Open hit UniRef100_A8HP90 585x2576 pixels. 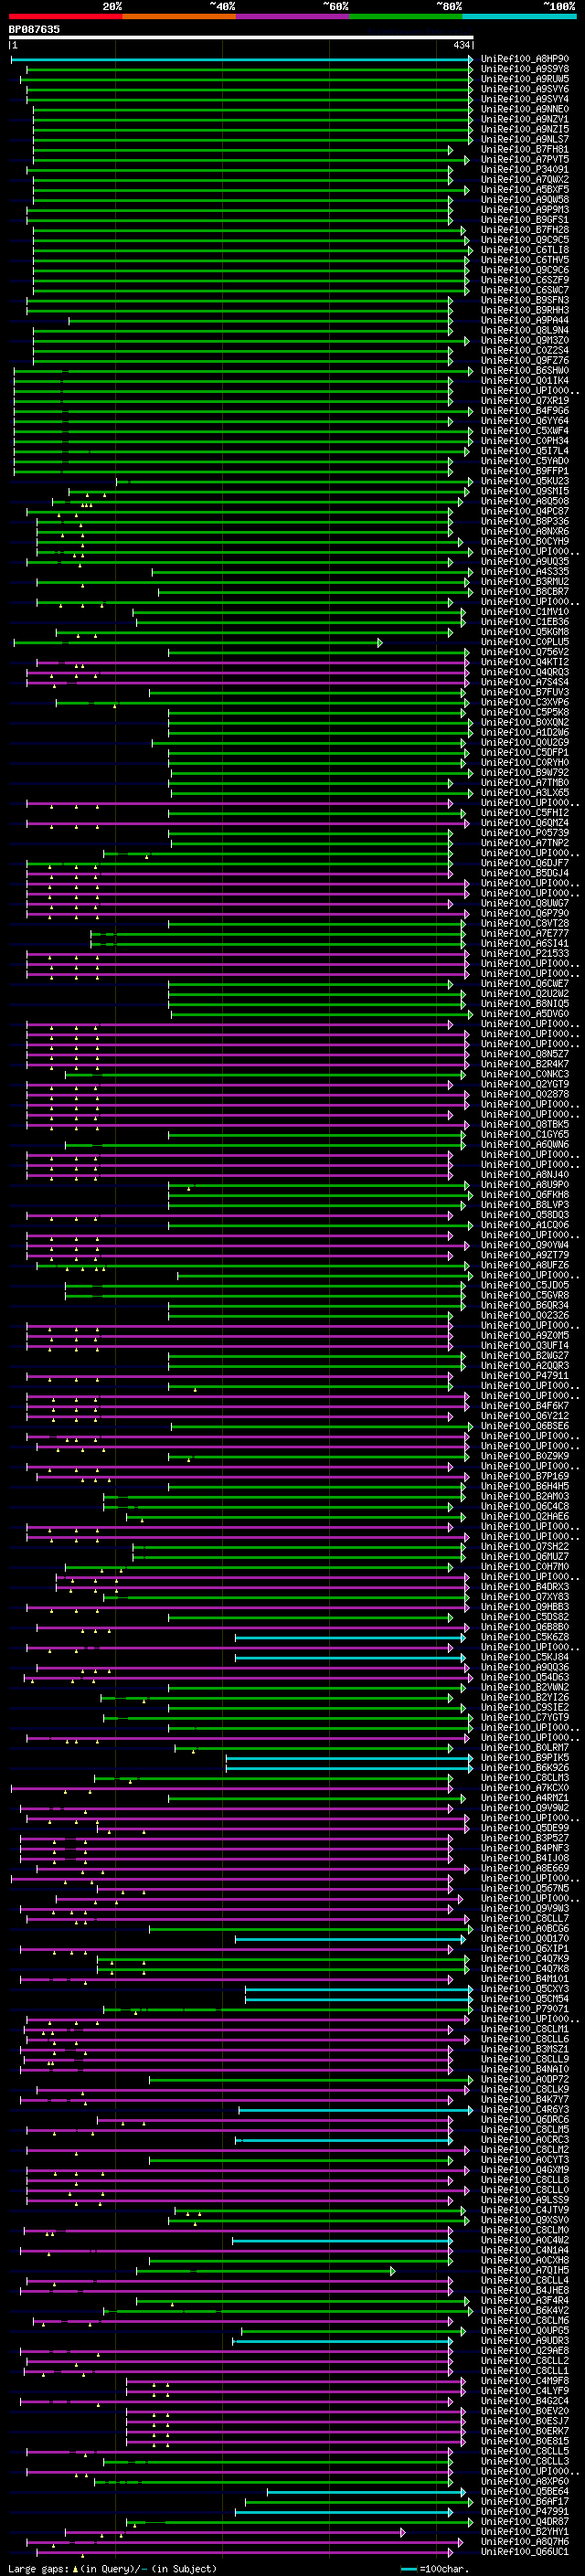[525, 59]
